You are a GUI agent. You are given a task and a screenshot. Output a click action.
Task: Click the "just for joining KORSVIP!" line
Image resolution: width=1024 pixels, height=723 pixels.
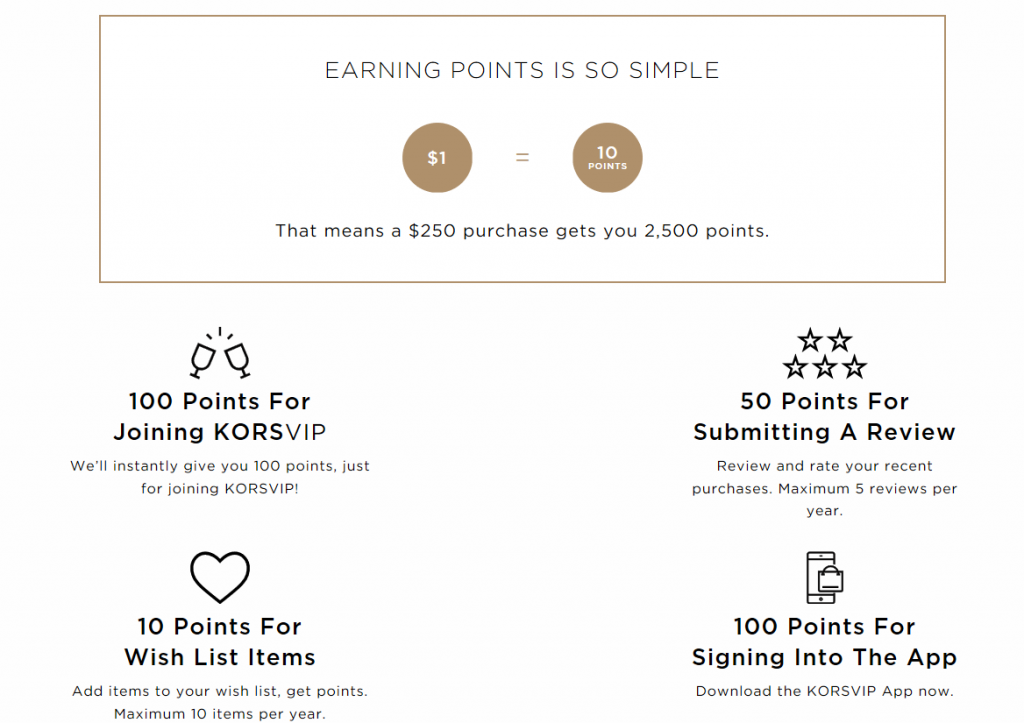[x=220, y=488]
